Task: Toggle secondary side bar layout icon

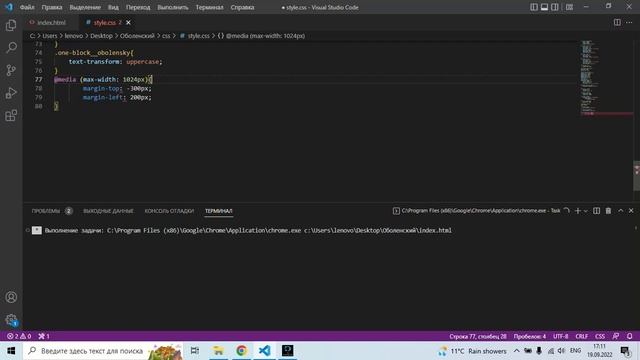Action: 555,7
